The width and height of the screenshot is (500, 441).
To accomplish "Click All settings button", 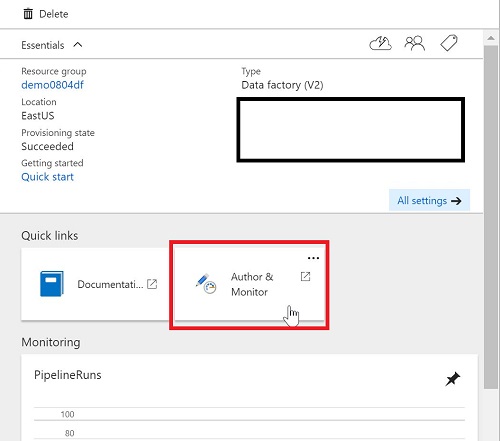I will click(429, 200).
